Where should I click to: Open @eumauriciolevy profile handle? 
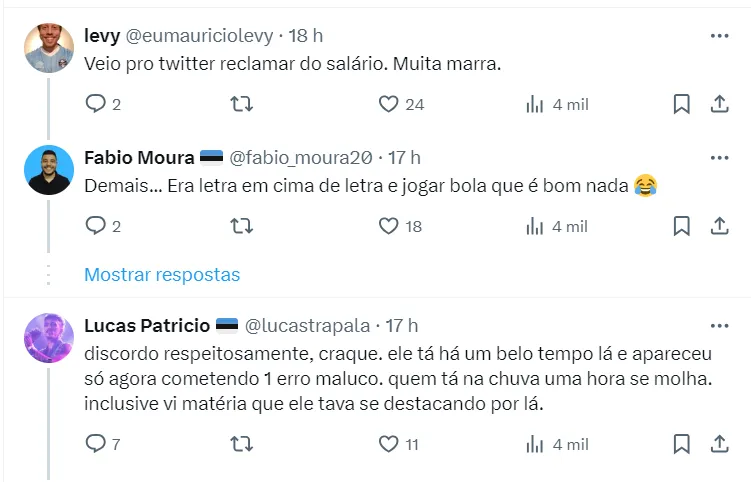[199, 36]
